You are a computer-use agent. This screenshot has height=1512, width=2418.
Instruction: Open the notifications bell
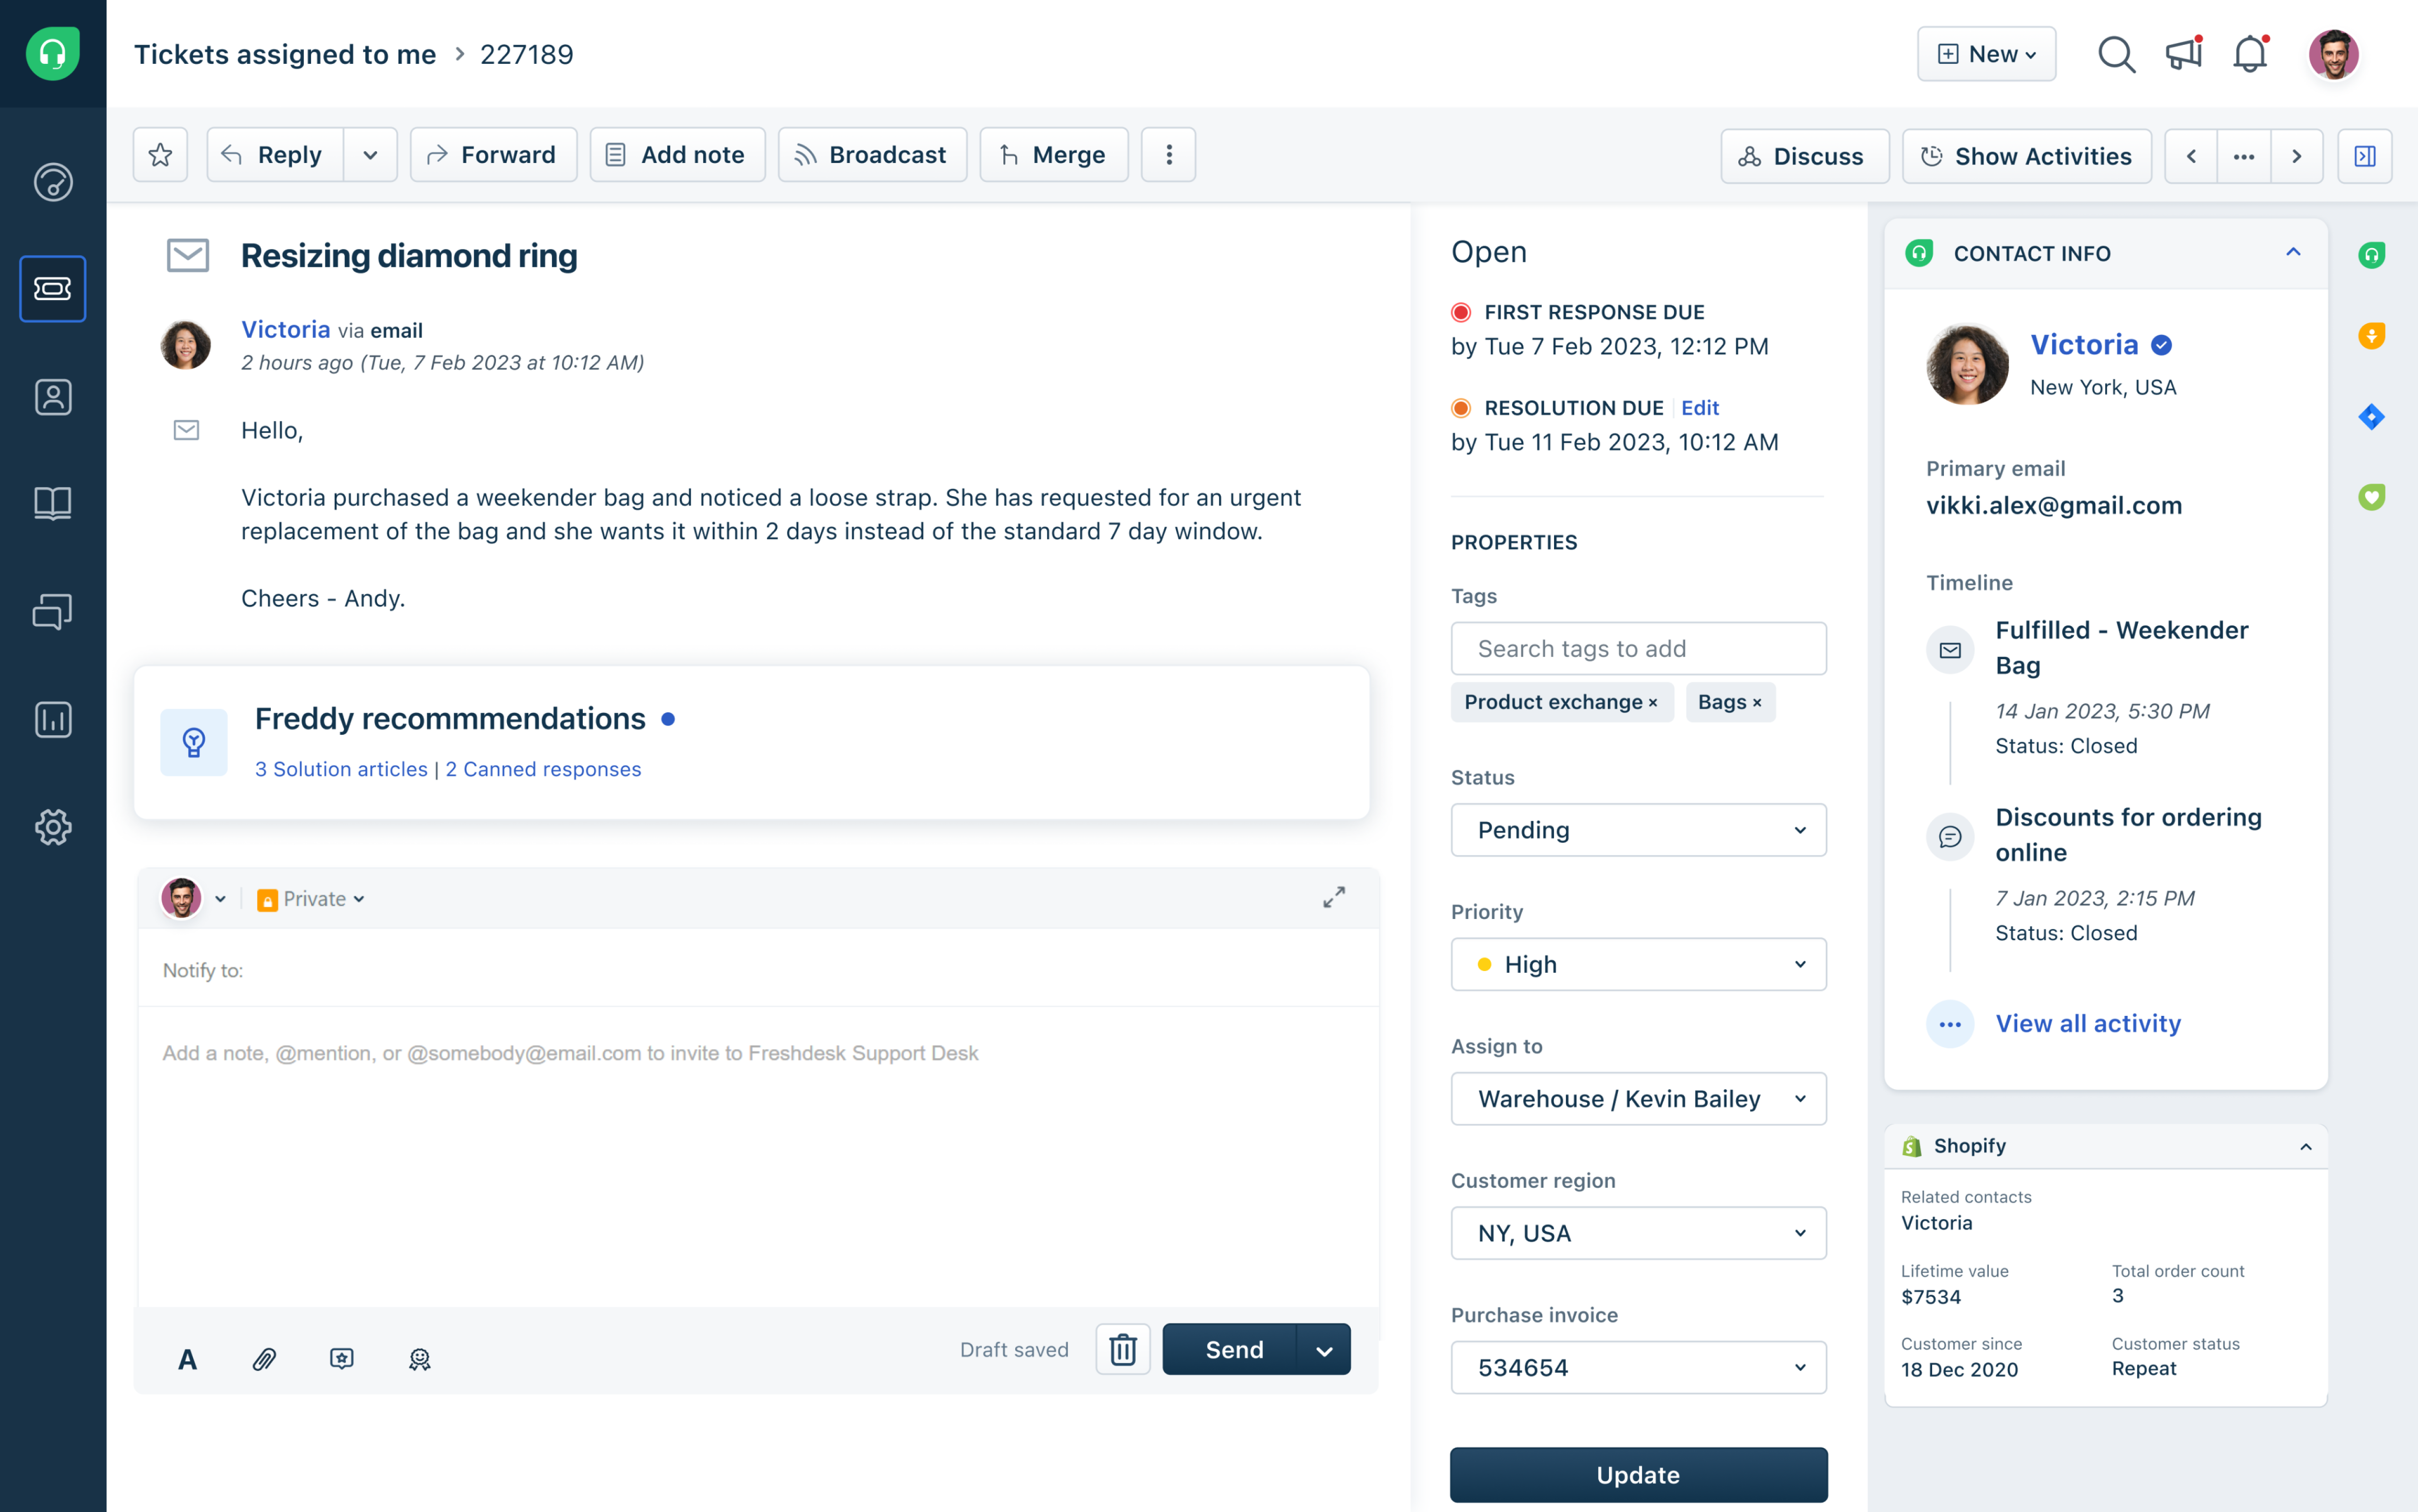pos(2249,54)
